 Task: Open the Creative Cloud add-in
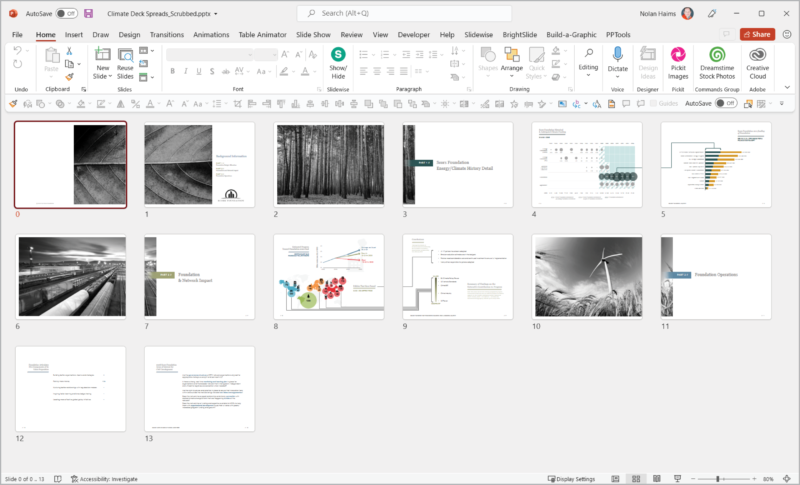(x=757, y=54)
